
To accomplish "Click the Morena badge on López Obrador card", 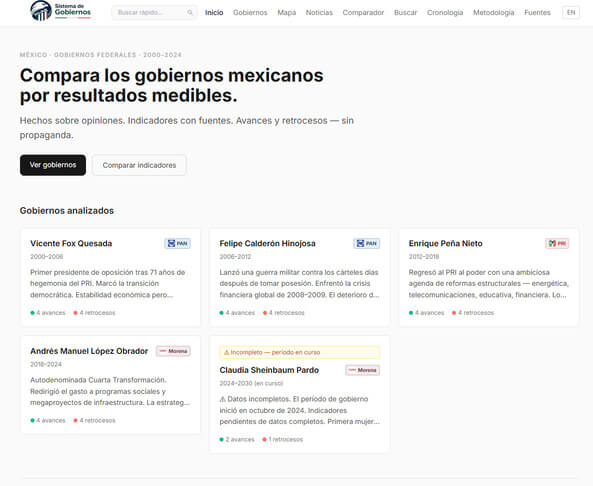I will click(x=173, y=351).
